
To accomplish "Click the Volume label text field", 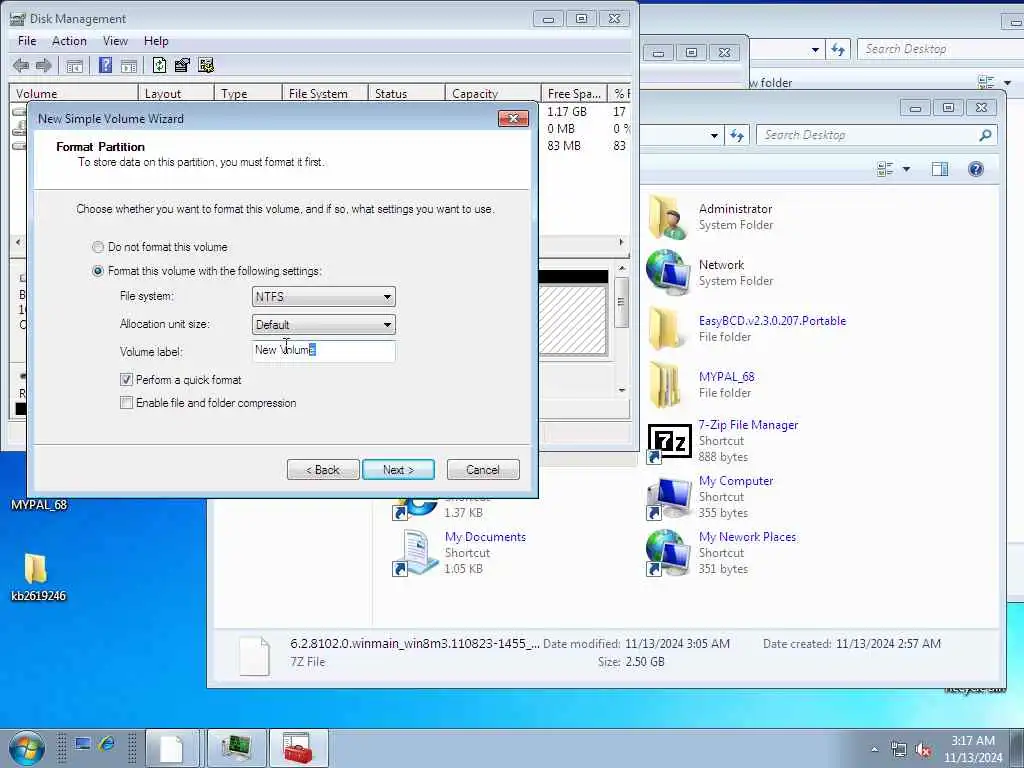I will (x=324, y=351).
